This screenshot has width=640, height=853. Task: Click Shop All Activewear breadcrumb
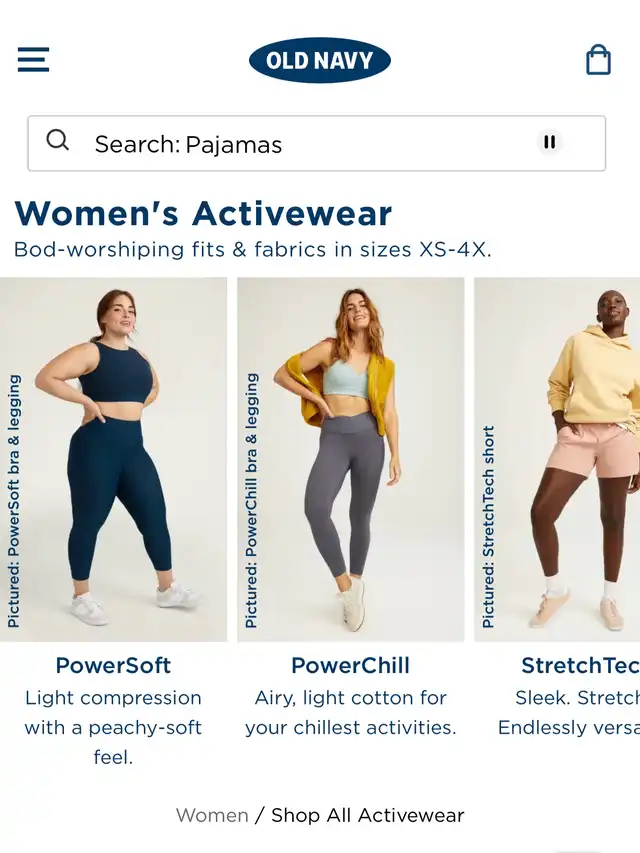tap(368, 815)
